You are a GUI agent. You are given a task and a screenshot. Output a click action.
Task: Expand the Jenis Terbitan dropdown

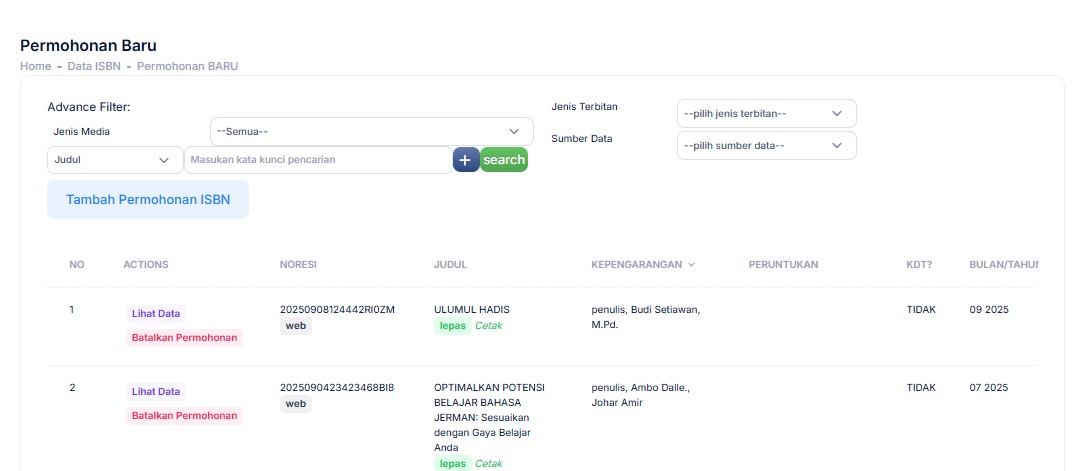[766, 114]
